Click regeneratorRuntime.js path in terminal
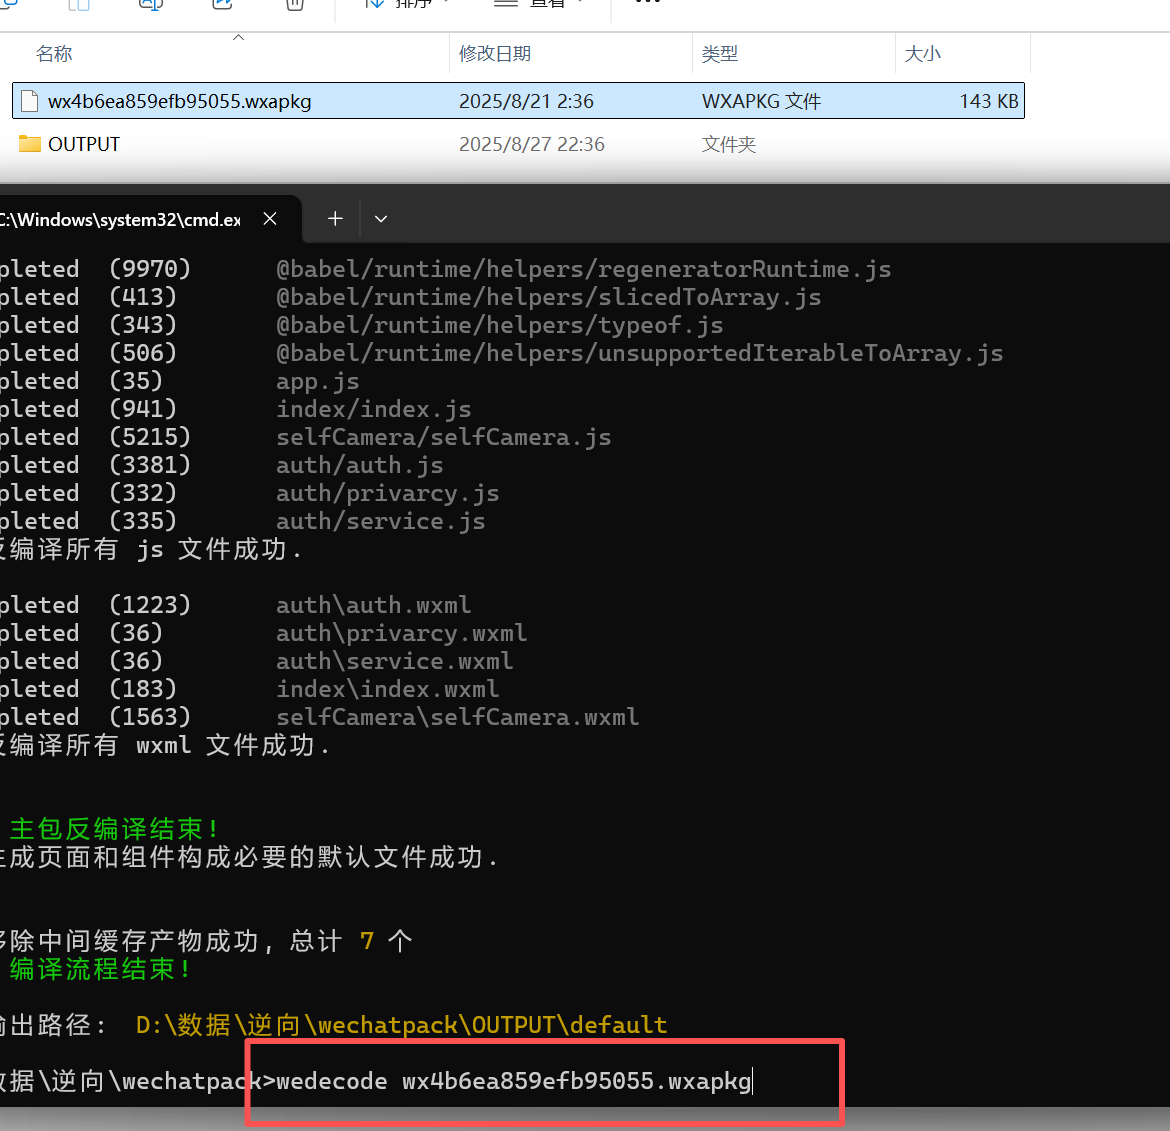Screen dimensions: 1170x1131 coord(584,269)
